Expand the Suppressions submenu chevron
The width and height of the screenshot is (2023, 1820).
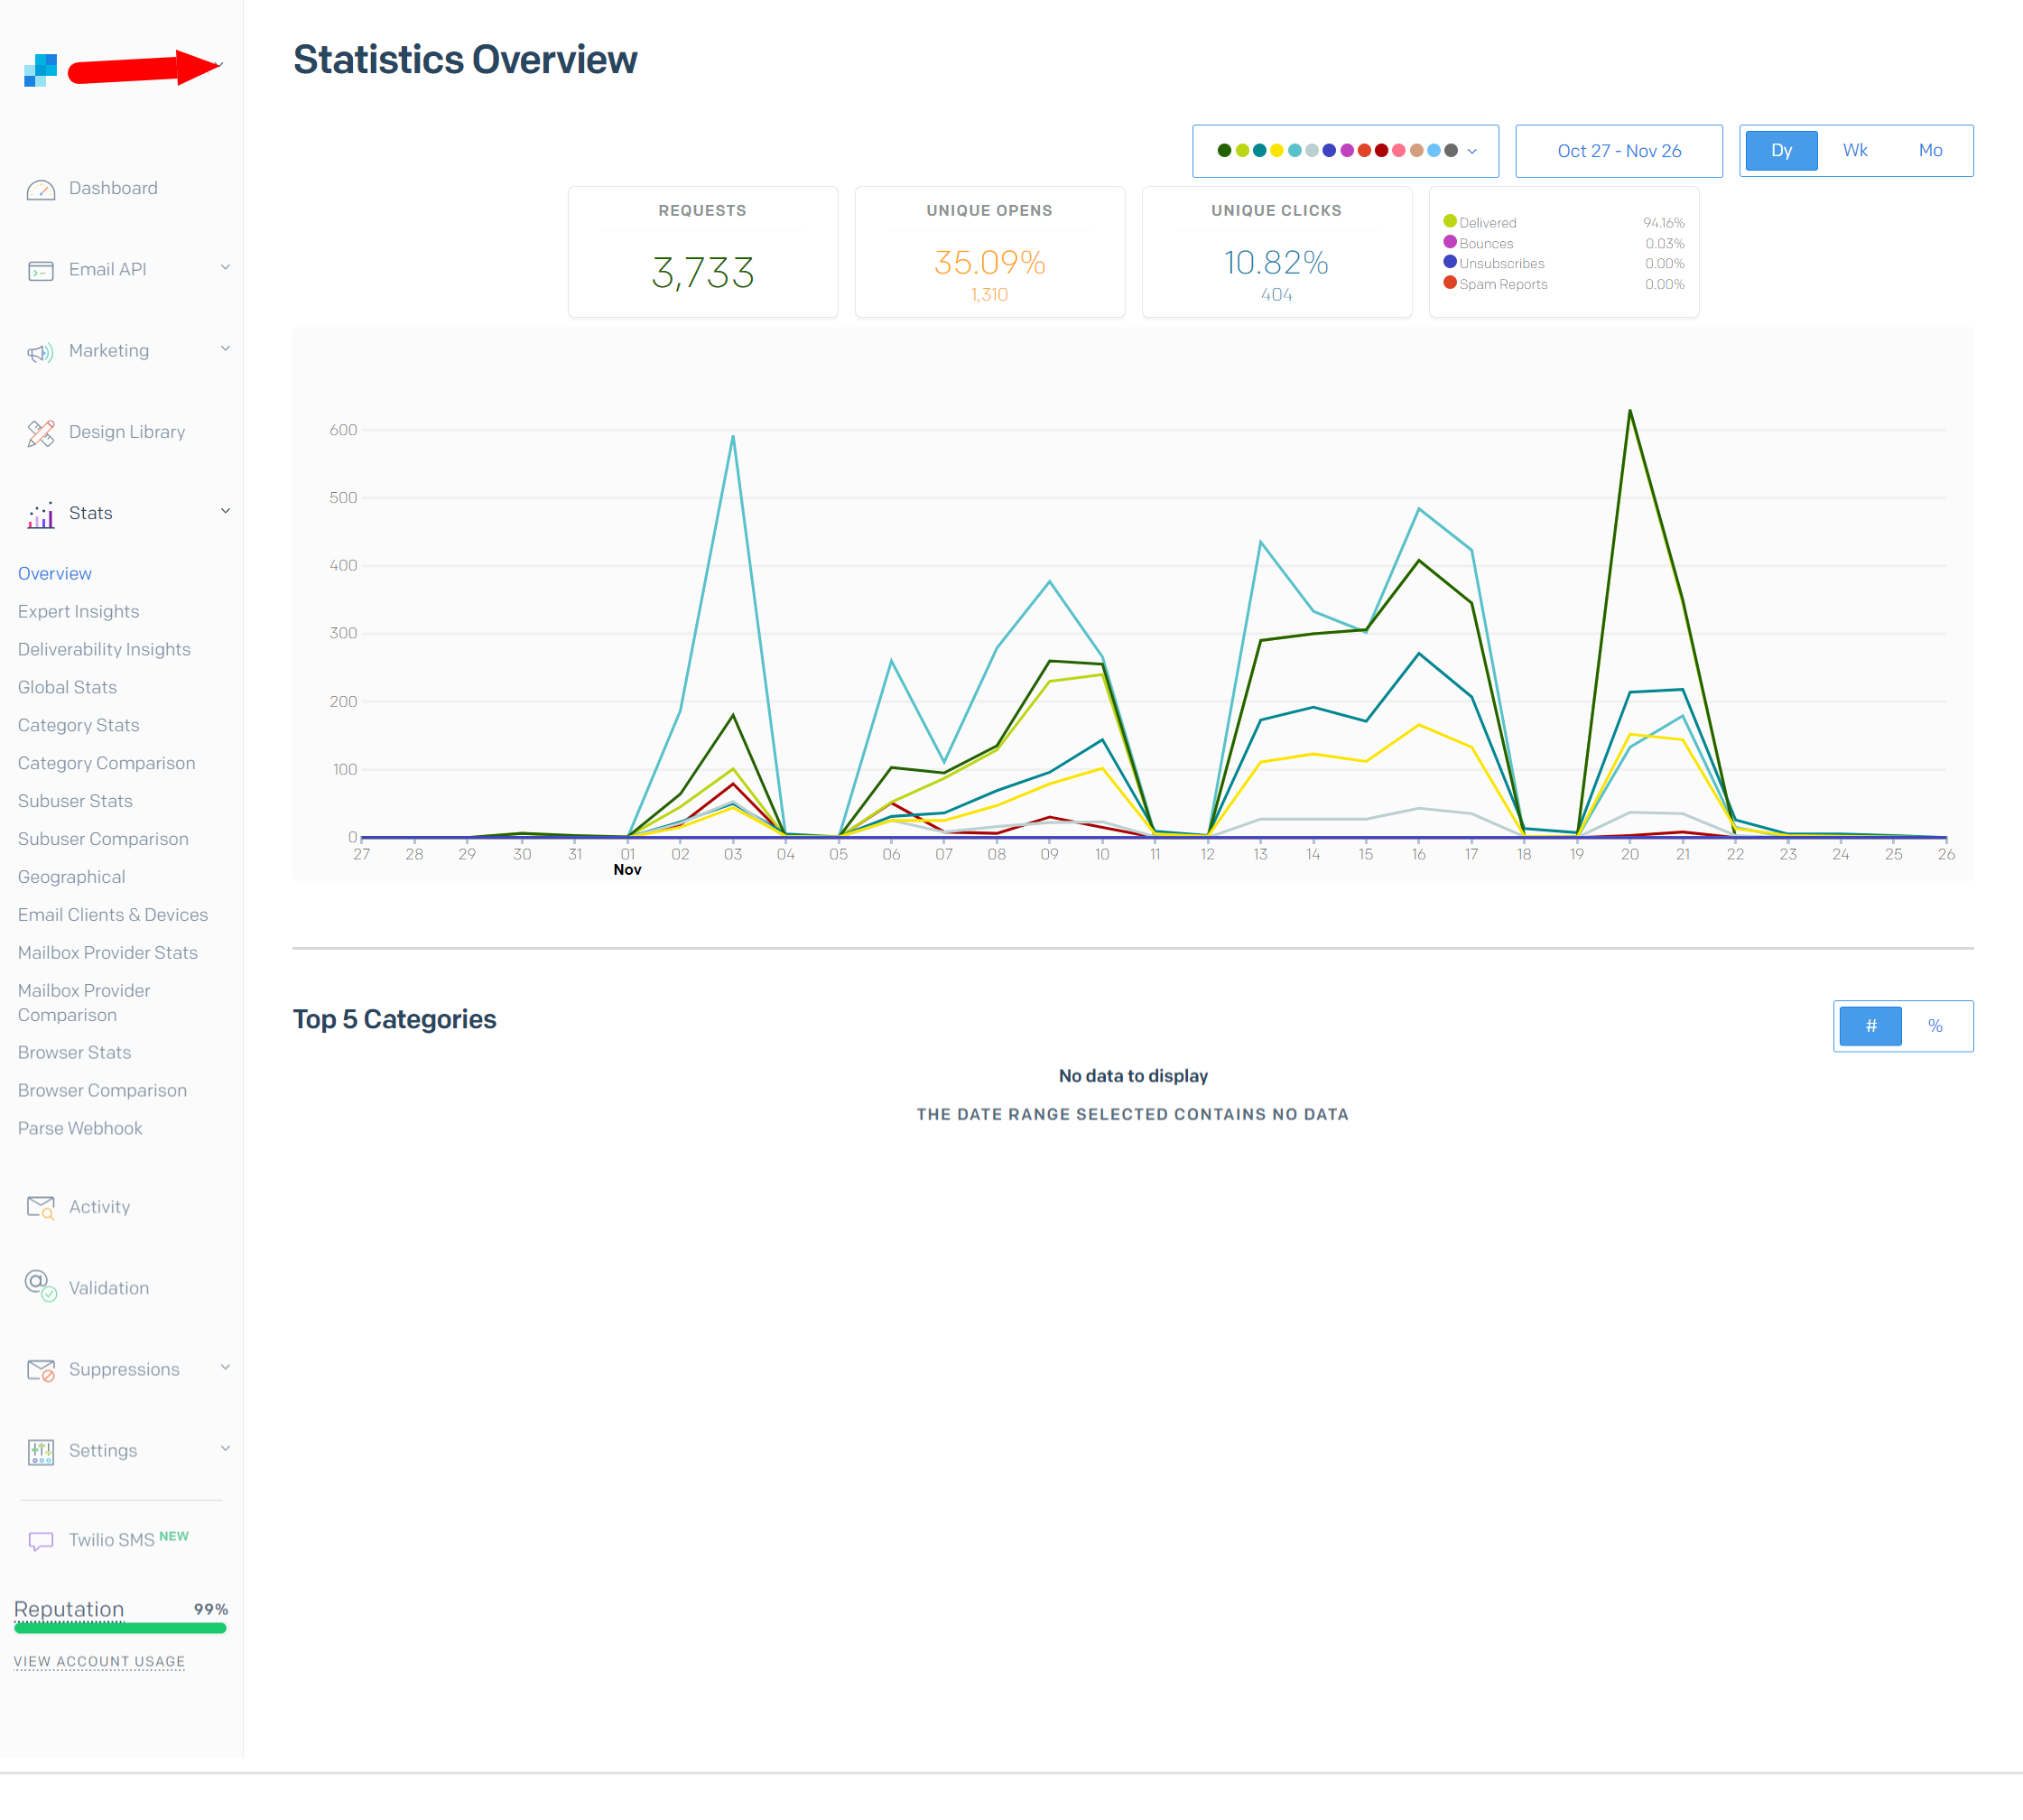click(x=225, y=1367)
